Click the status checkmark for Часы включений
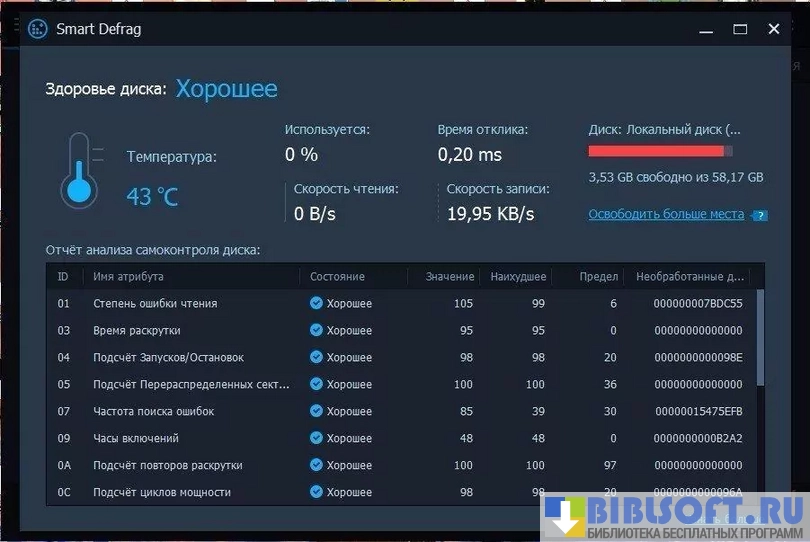The width and height of the screenshot is (810, 542). 316,438
